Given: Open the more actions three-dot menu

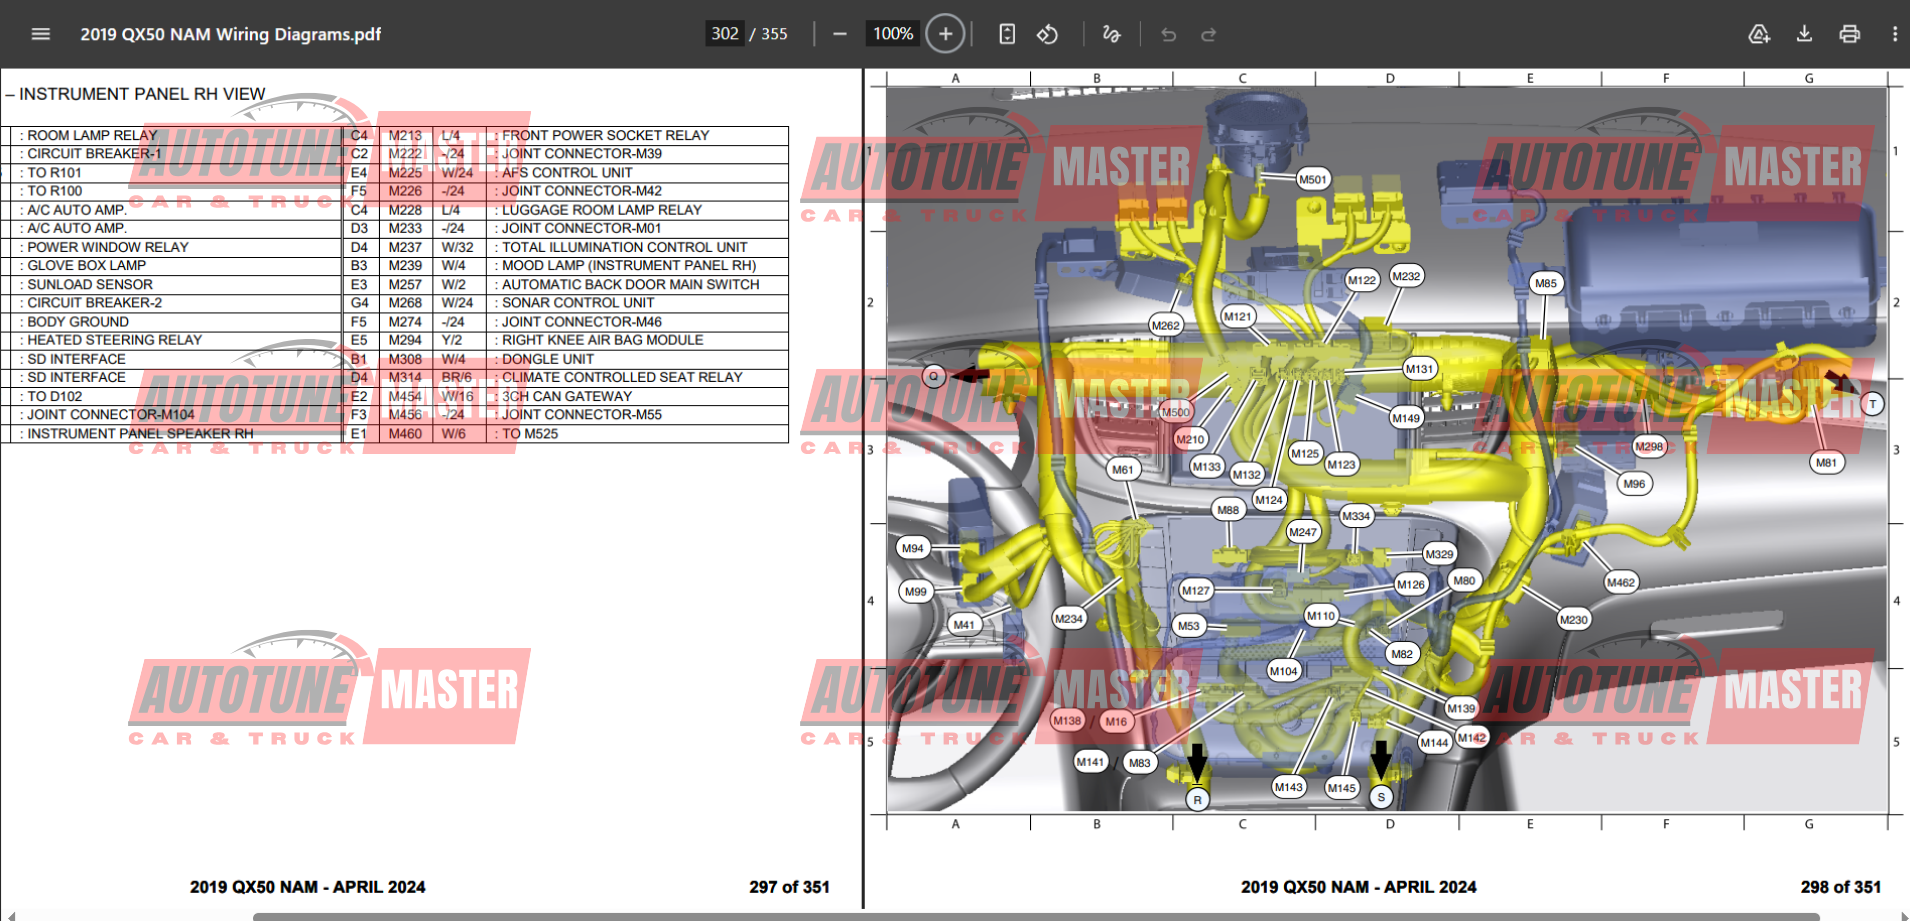Looking at the screenshot, I should coord(1894,34).
